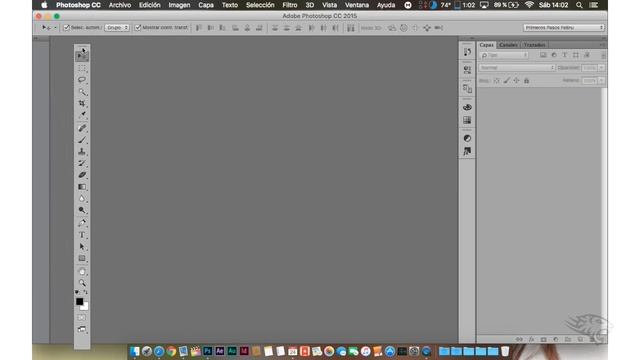640x360 pixels.
Task: Click the Relleno value field
Action: (x=589, y=81)
